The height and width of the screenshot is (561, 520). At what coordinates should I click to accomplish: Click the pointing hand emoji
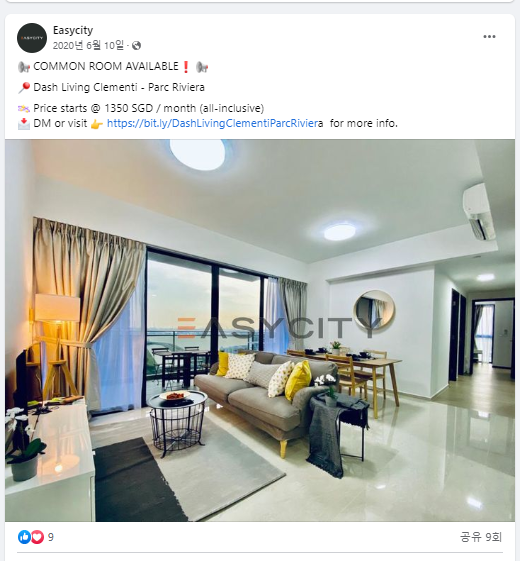click(97, 124)
